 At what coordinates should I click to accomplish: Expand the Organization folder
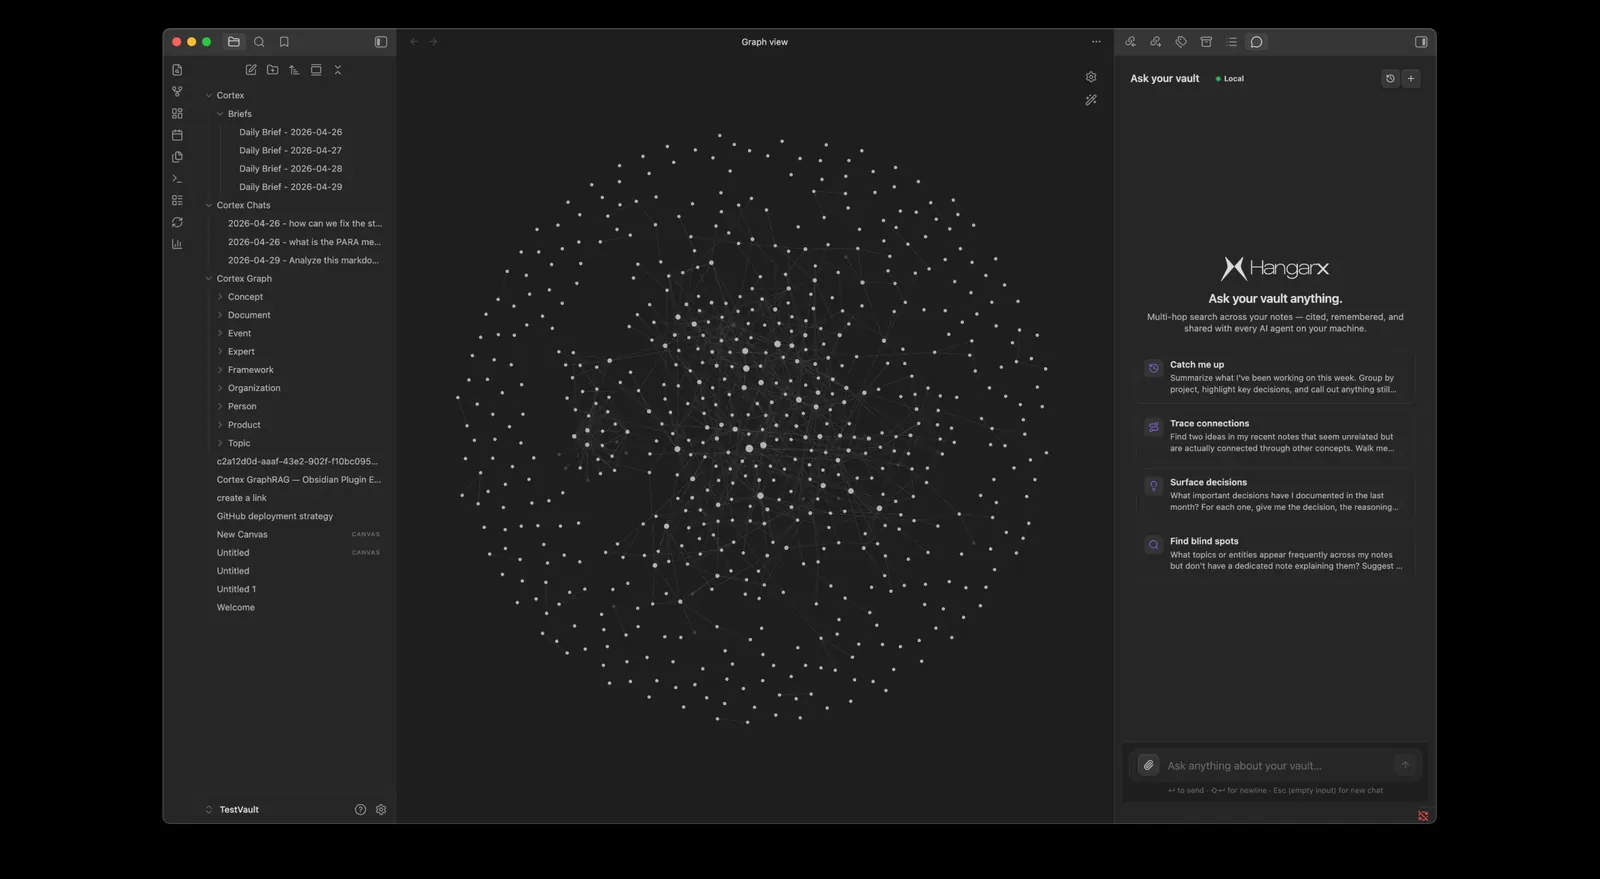pyautogui.click(x=220, y=388)
